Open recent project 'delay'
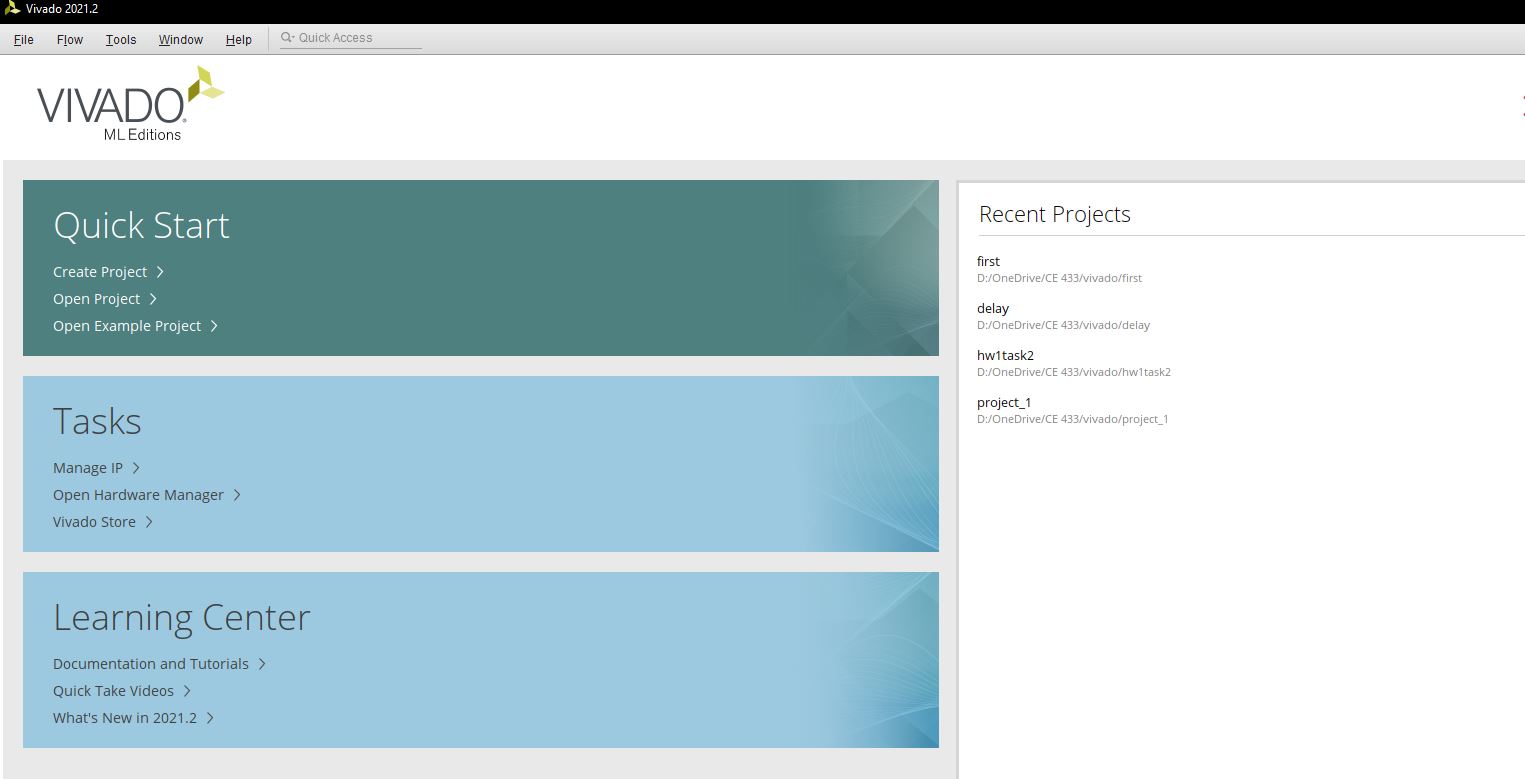 tap(993, 308)
